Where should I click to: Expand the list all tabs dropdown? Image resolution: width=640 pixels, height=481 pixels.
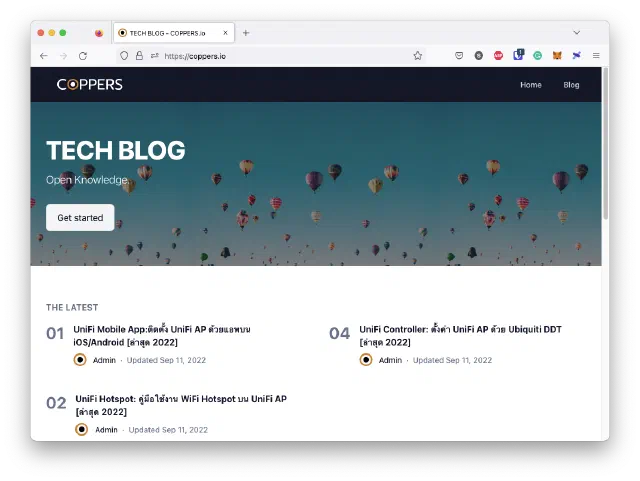click(x=576, y=33)
